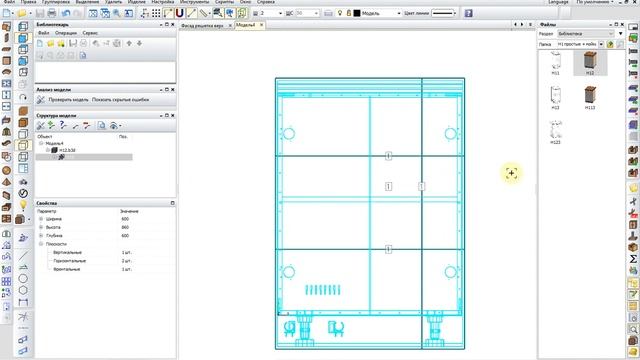Click Проверить модель button

(68, 100)
